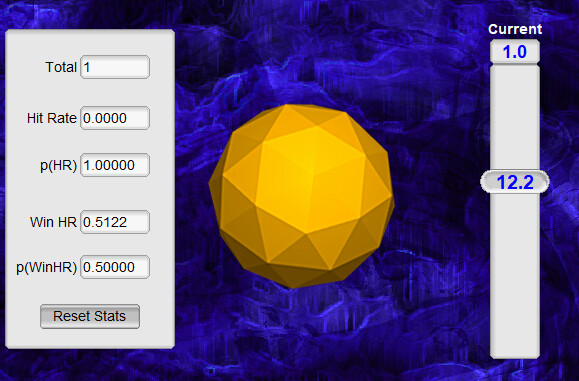Click the p(WinHR) label text
This screenshot has height=381, width=579.
47,267
